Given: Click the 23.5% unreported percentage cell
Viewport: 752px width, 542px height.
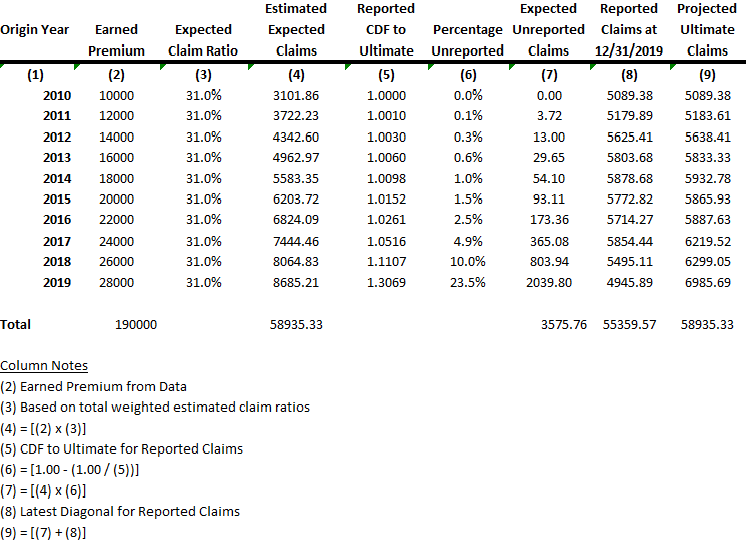Looking at the screenshot, I should tap(468, 282).
